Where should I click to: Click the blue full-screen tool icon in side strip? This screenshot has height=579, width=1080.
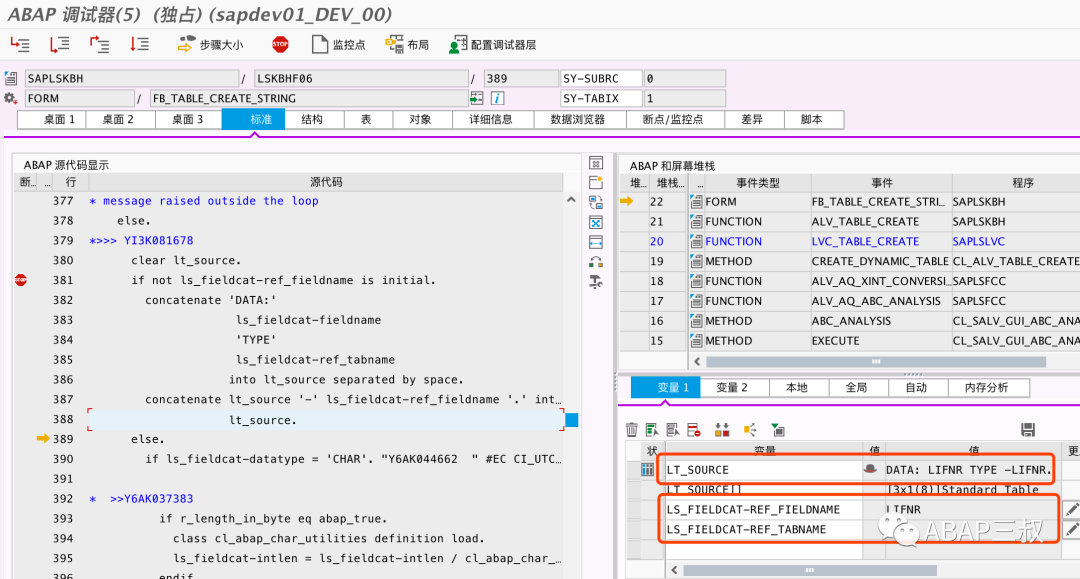tap(596, 222)
